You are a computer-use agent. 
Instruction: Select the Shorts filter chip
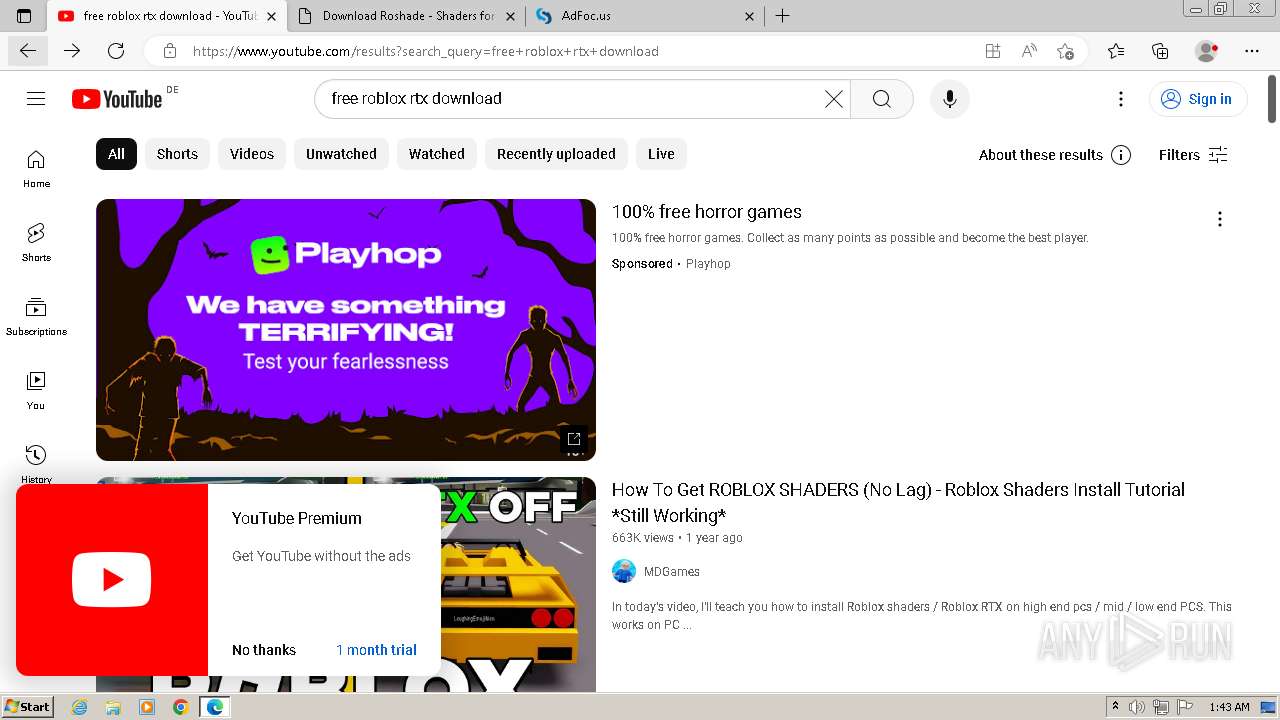177,154
